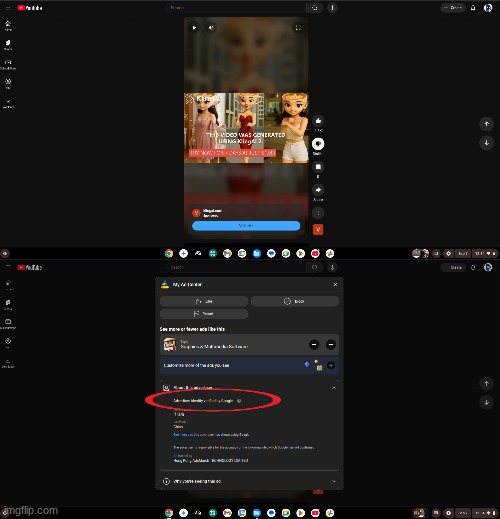
Task: Open the status tray clock in the top screenshot
Action: pyautogui.click(x=485, y=254)
